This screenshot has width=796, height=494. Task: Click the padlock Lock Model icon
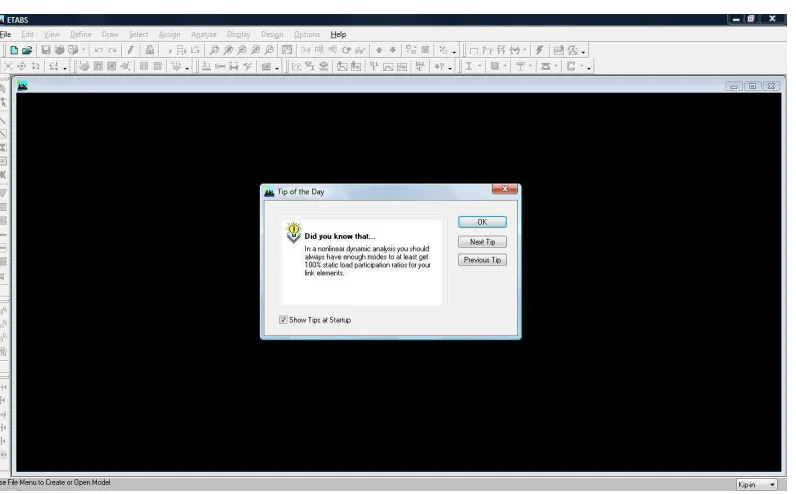[150, 50]
